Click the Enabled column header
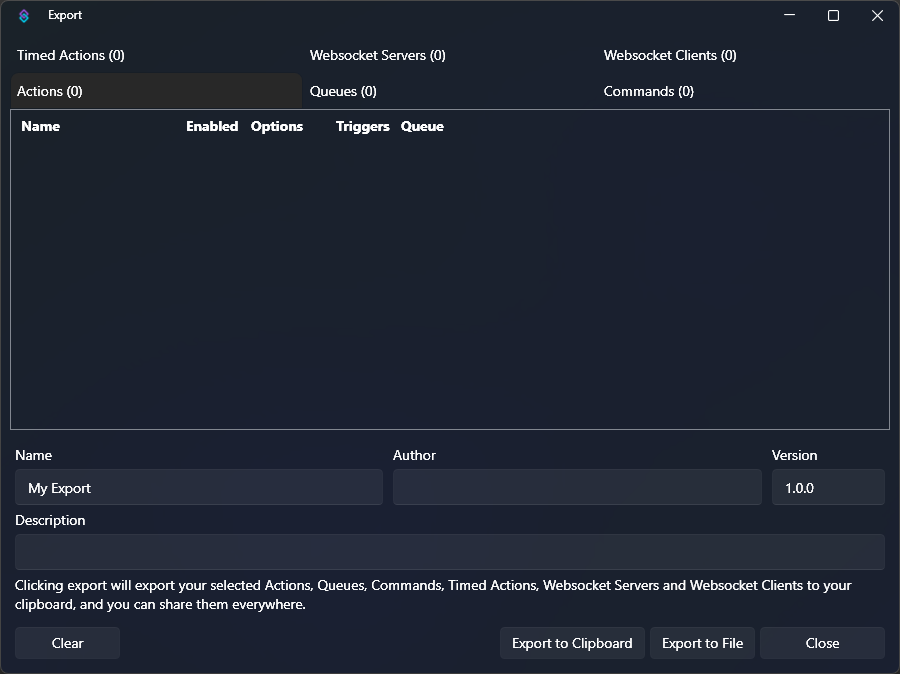Screen dimensions: 900x674 (212, 126)
